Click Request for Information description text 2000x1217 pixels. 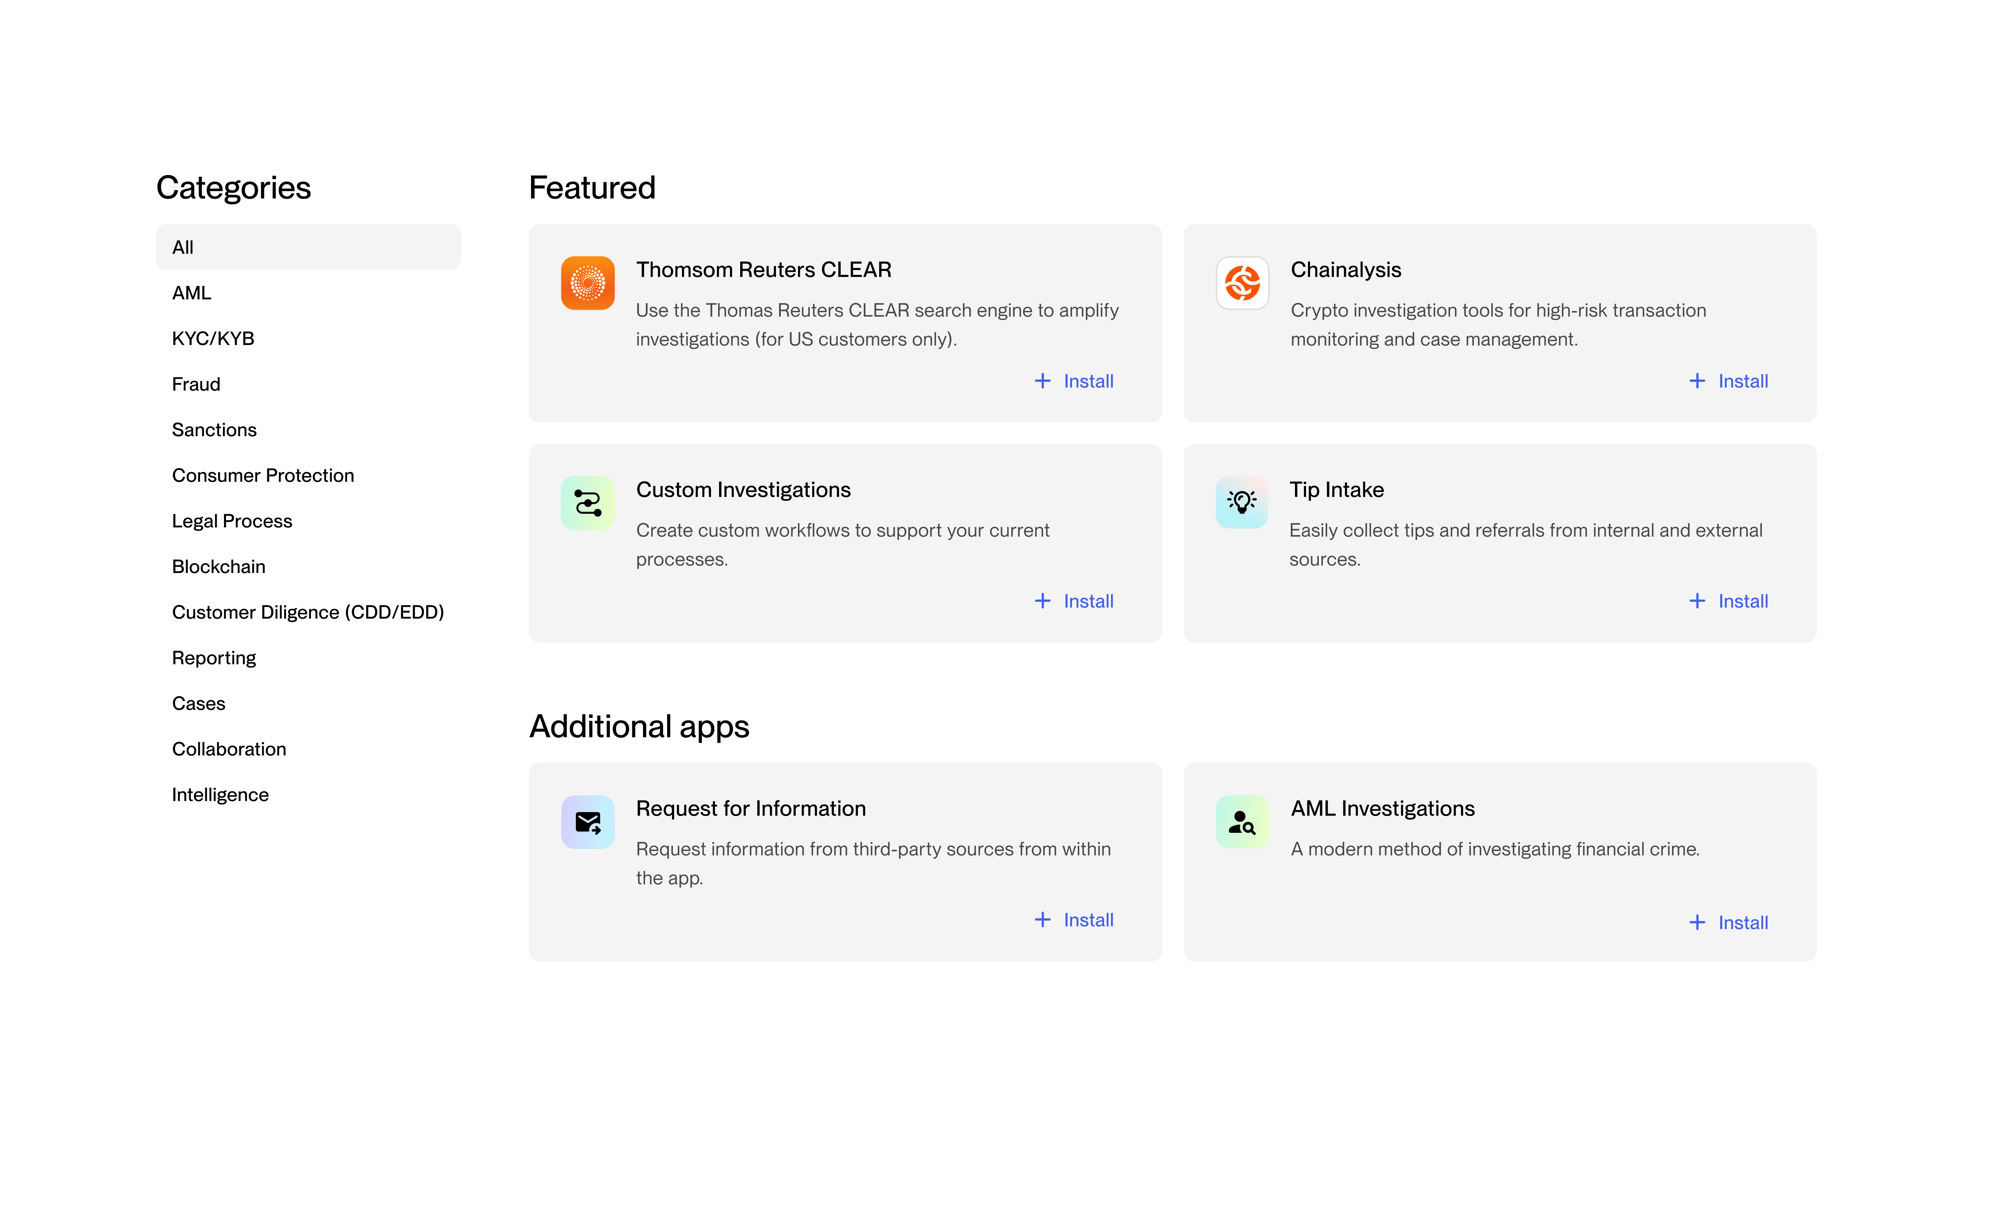point(873,864)
